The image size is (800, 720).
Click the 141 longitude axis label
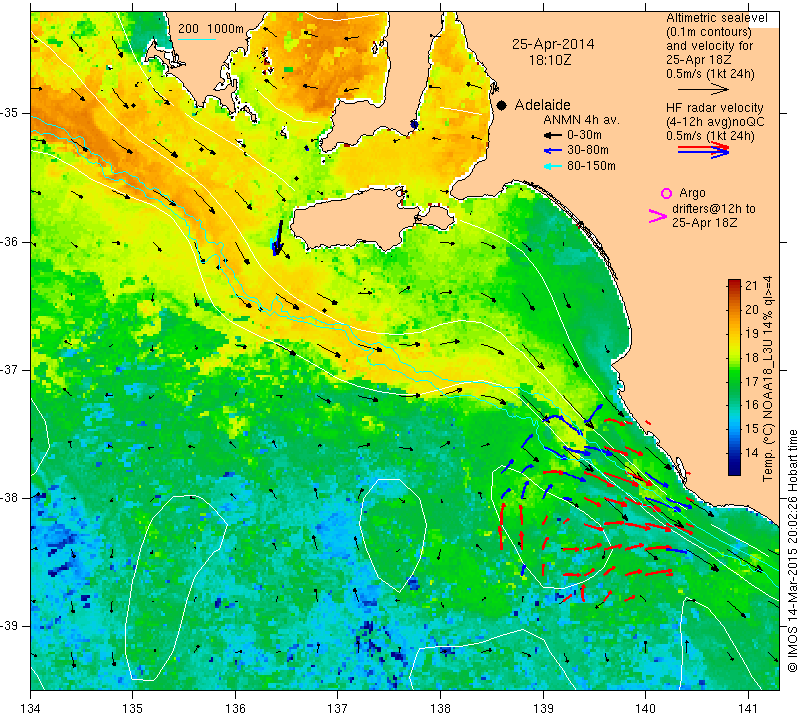point(748,709)
